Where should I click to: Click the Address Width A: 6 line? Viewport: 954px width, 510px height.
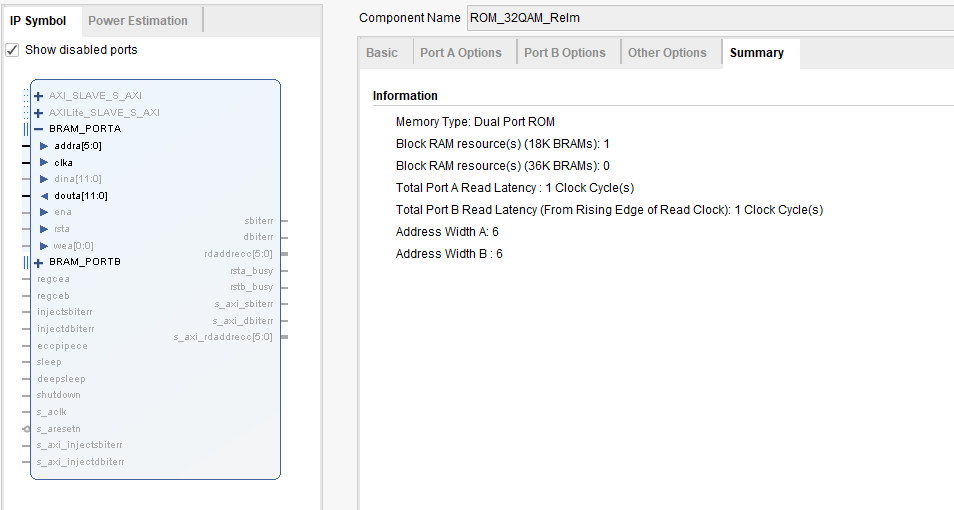tap(447, 231)
